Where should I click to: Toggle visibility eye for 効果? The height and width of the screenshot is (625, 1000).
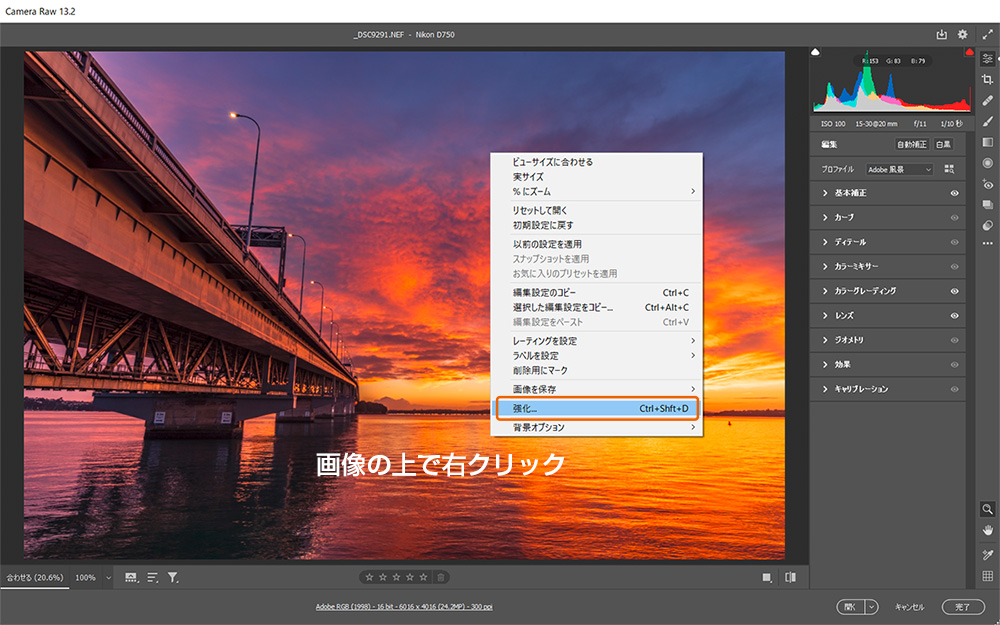[x=955, y=365]
